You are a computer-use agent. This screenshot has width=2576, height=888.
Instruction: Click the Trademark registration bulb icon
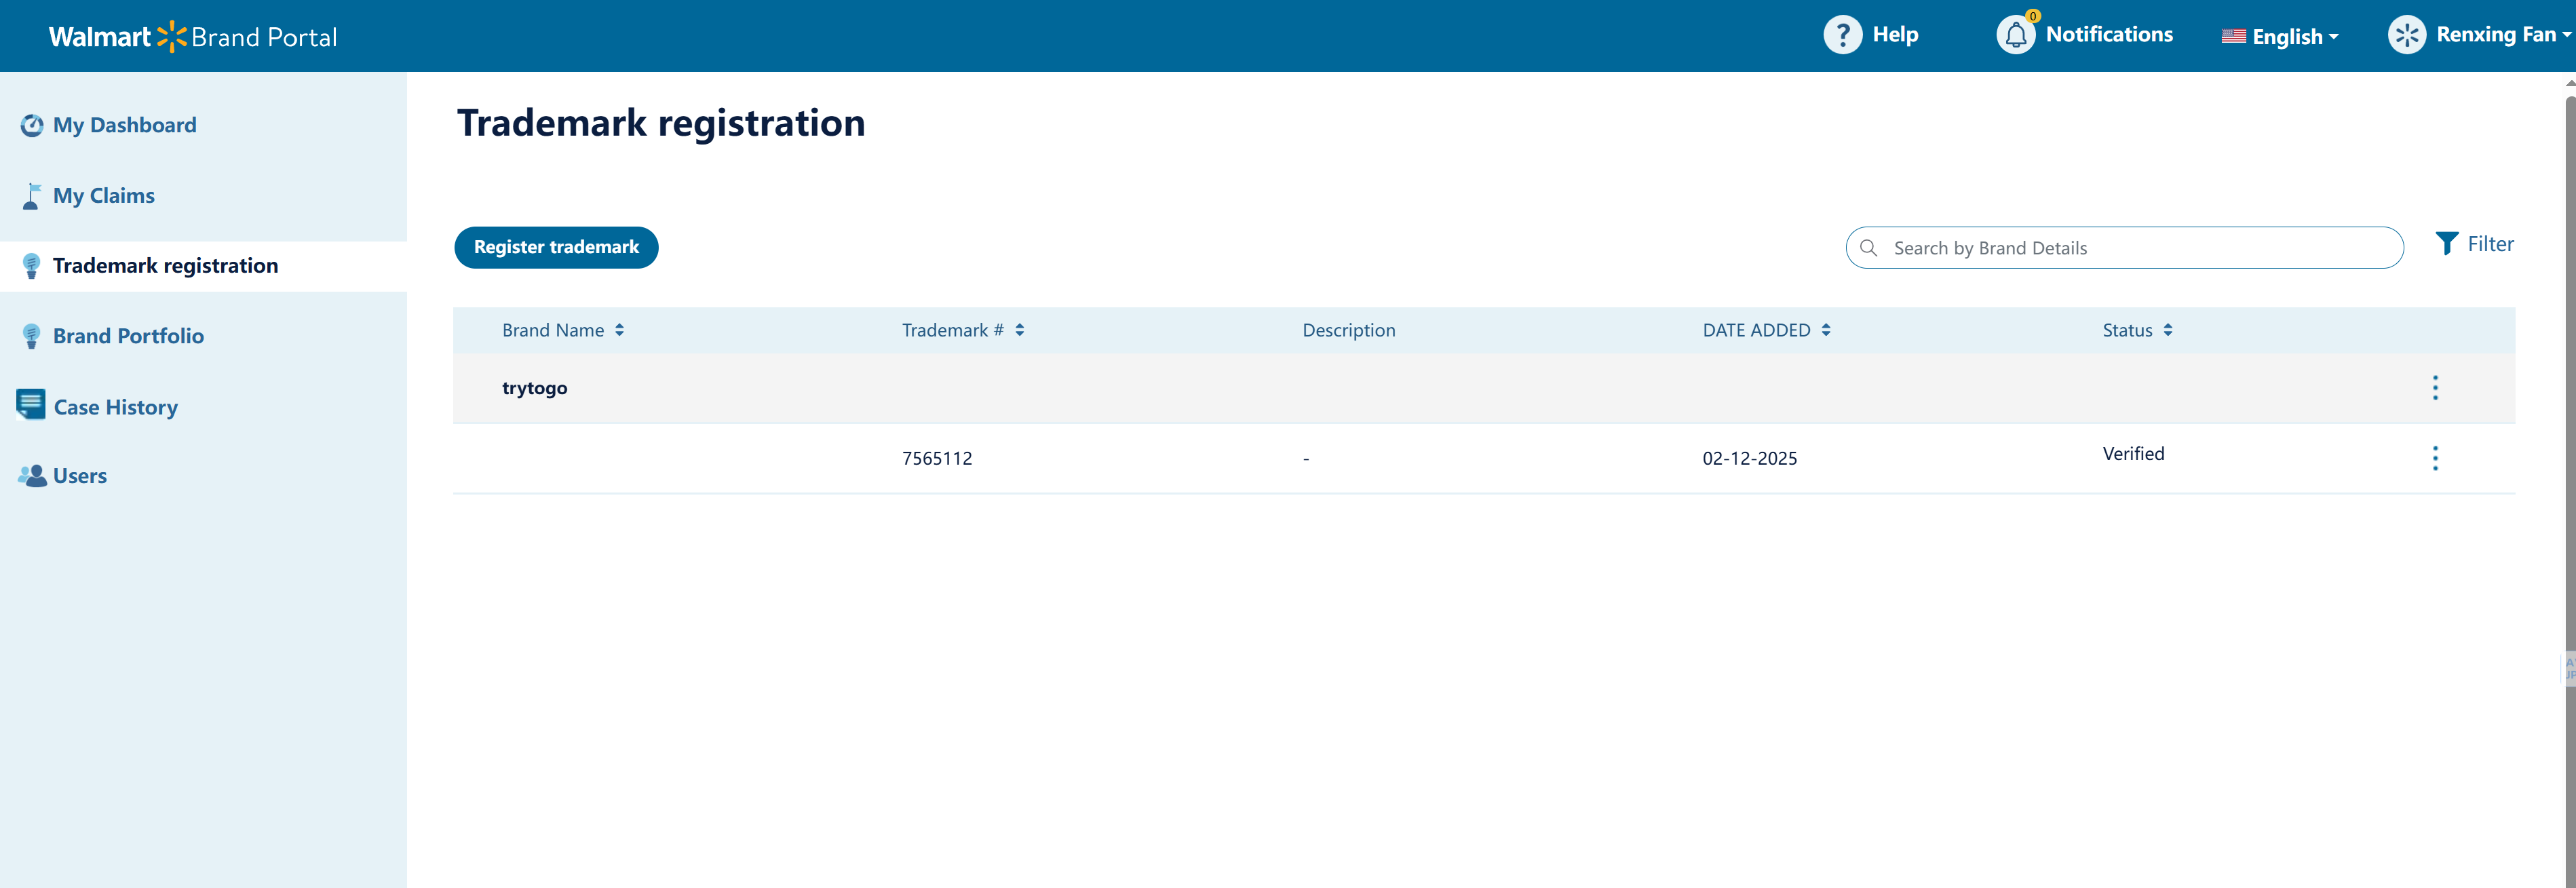[31, 266]
